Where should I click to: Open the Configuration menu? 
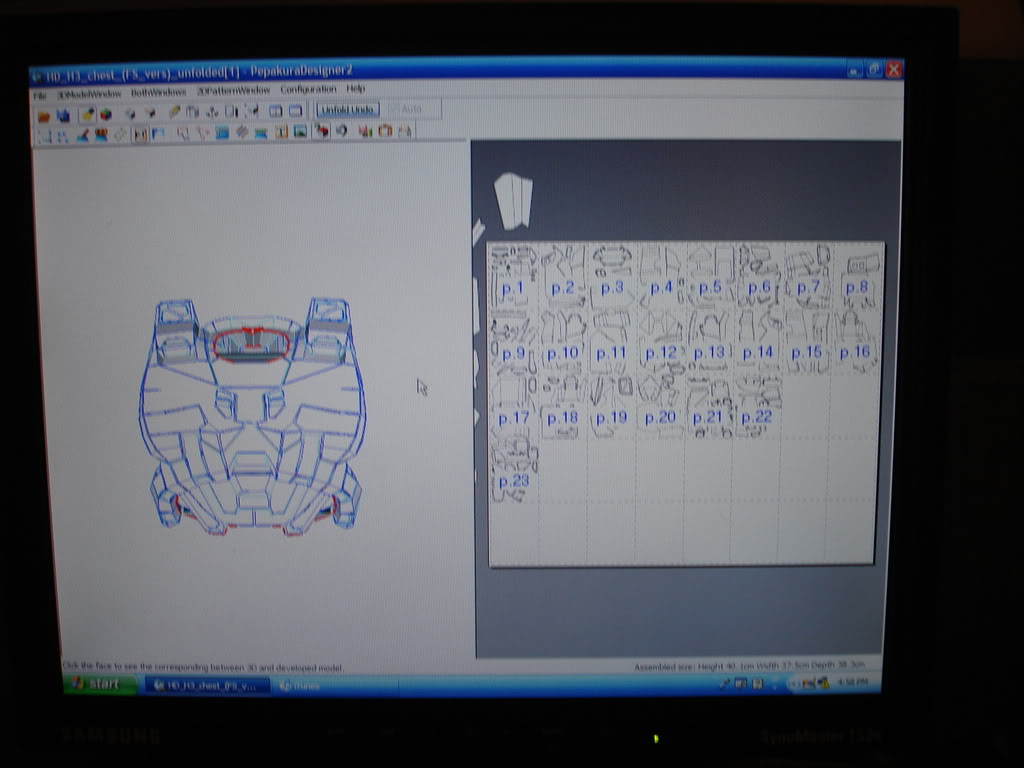click(x=308, y=89)
